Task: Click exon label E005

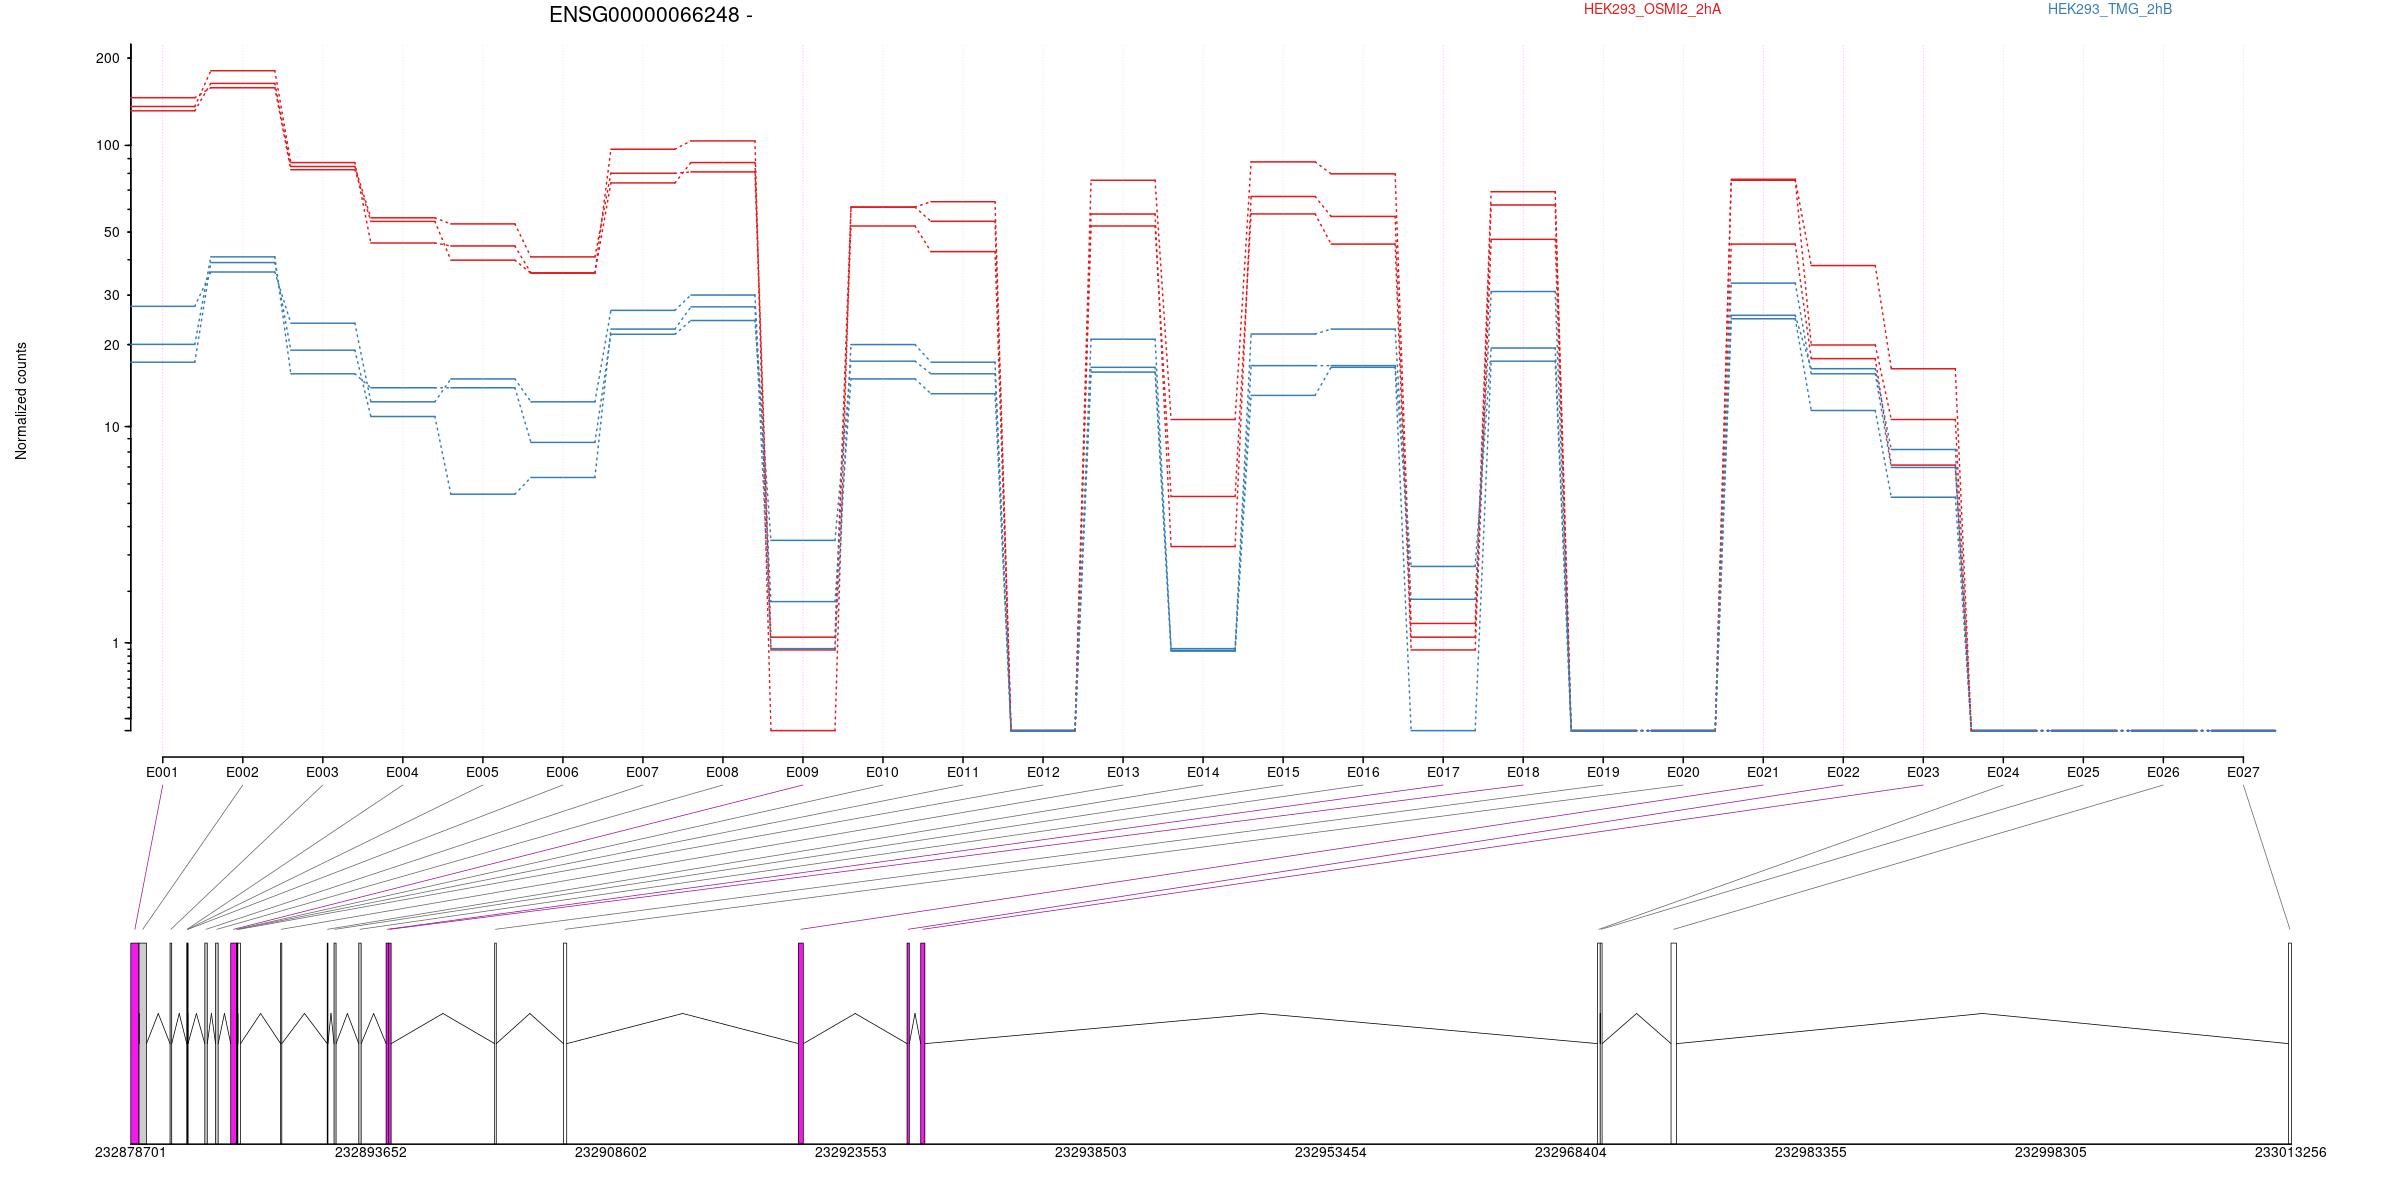Action: [482, 772]
